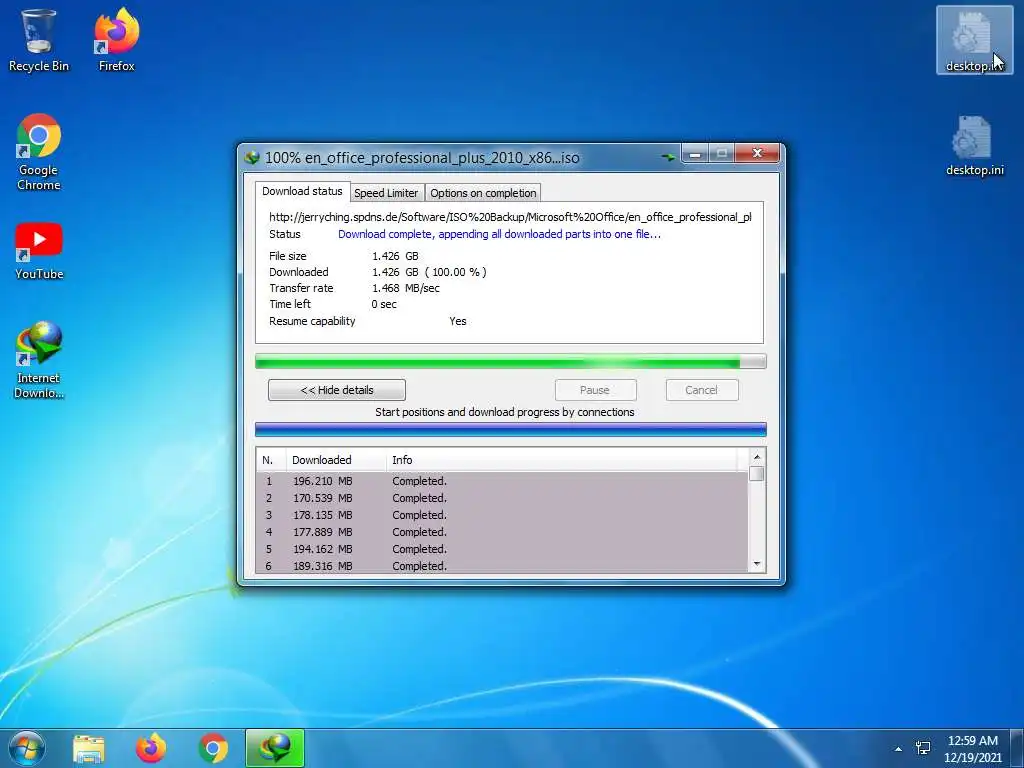Screen dimensions: 1024x768
Task: Click the 'Download complete, appending' status text
Action: 499,234
